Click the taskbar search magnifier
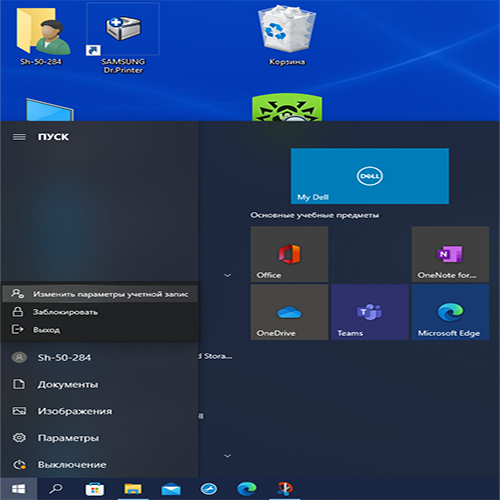500x500 pixels. click(x=56, y=489)
